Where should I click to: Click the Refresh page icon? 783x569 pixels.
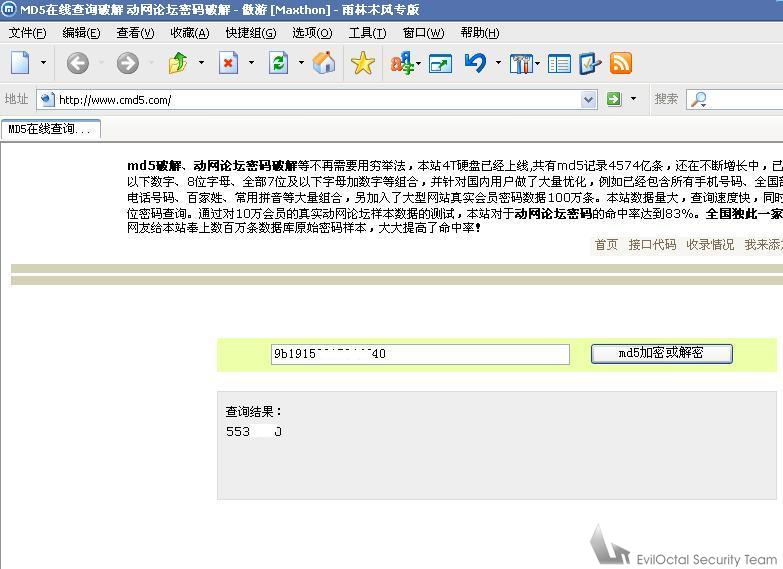(x=279, y=64)
